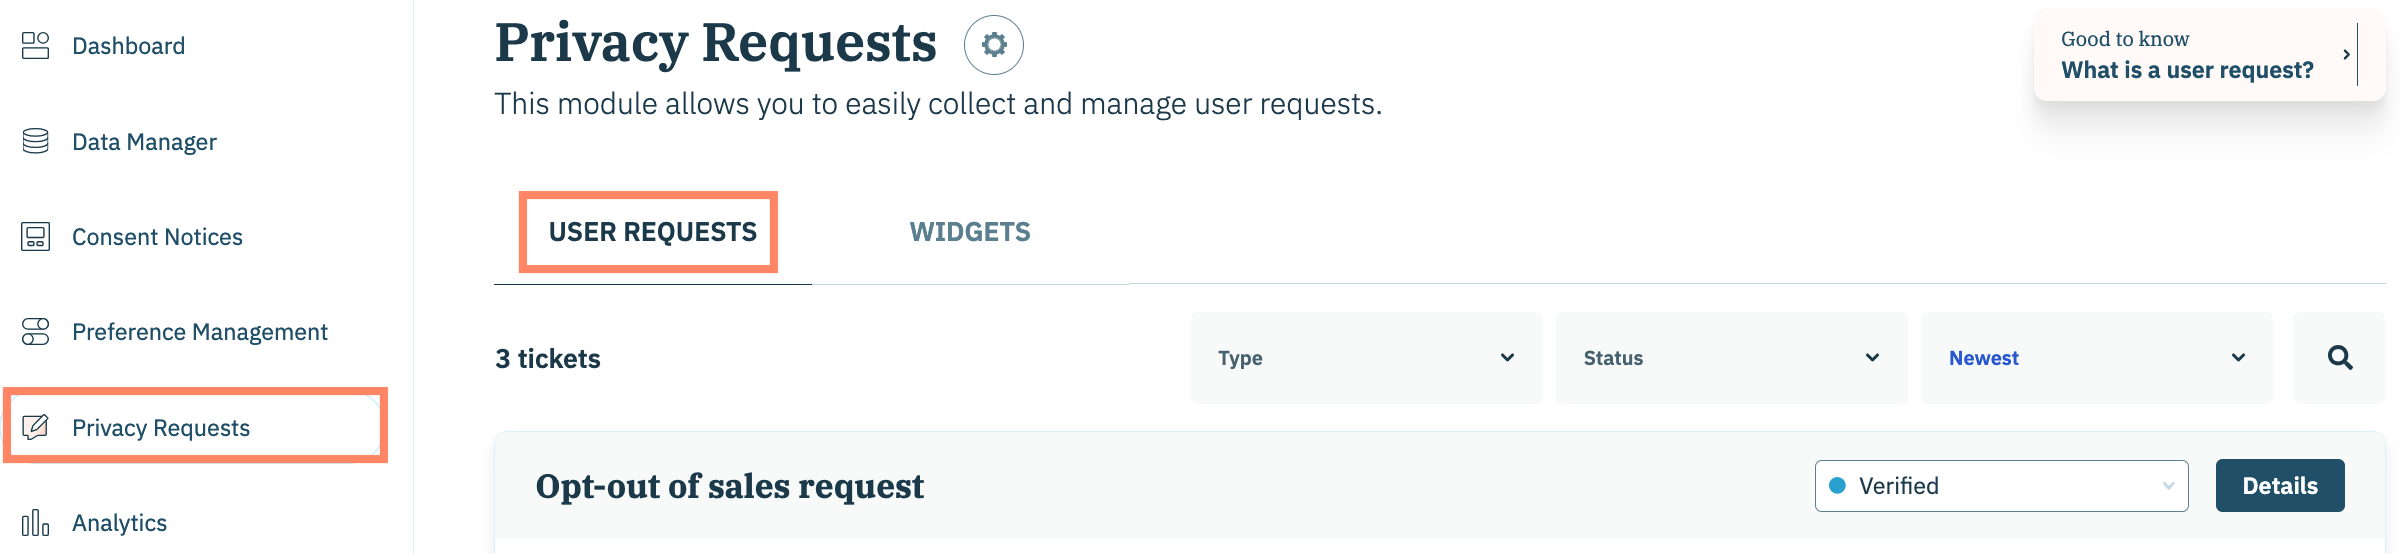Open the Verified ticket status dropdown
The height and width of the screenshot is (554, 2400).
click(2001, 486)
